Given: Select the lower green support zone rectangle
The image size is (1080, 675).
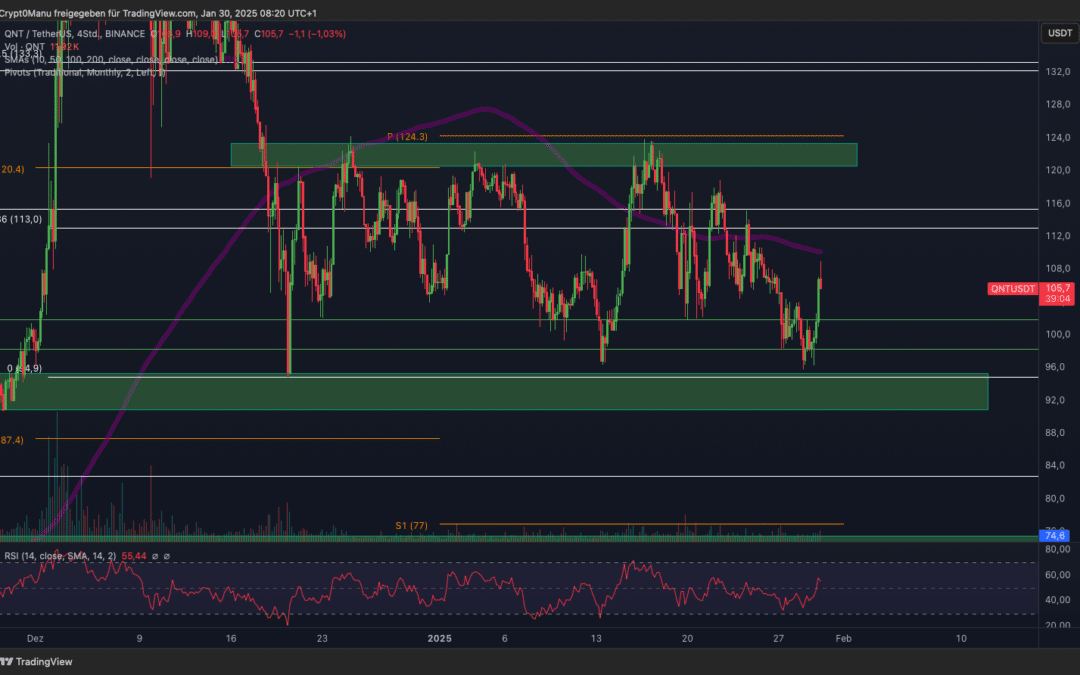Looking at the screenshot, I should pos(496,392).
